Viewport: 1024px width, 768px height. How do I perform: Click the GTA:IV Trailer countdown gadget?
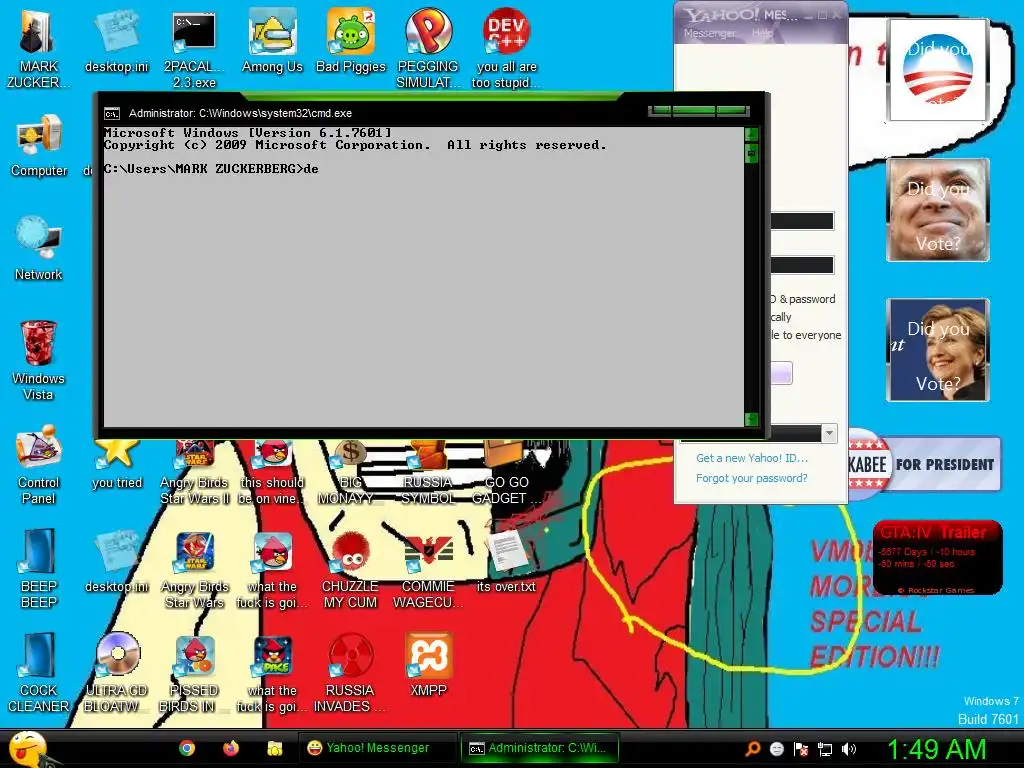click(x=937, y=557)
